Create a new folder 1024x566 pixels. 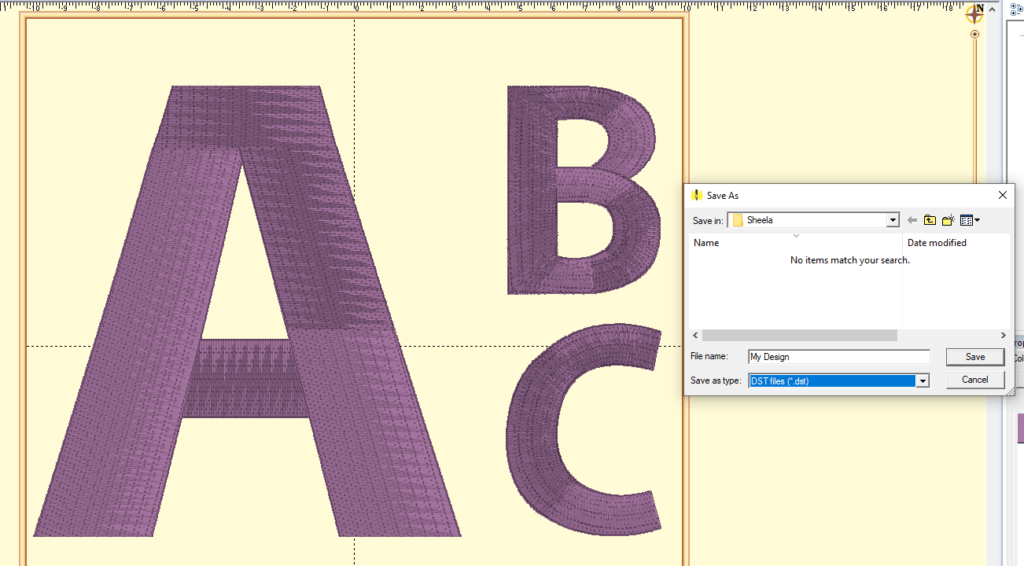tap(948, 220)
